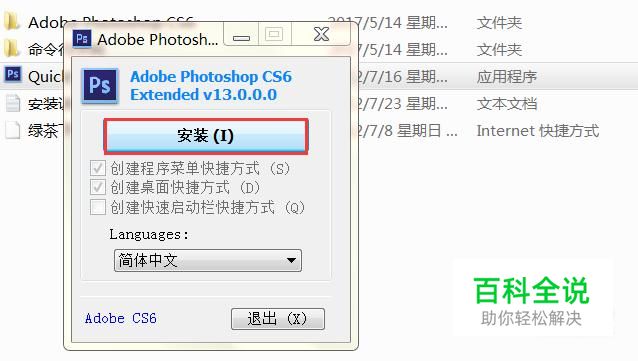Enable 创建快速启动栏快捷方式 checkbox
Viewport: 638px width, 361px height.
(98, 207)
